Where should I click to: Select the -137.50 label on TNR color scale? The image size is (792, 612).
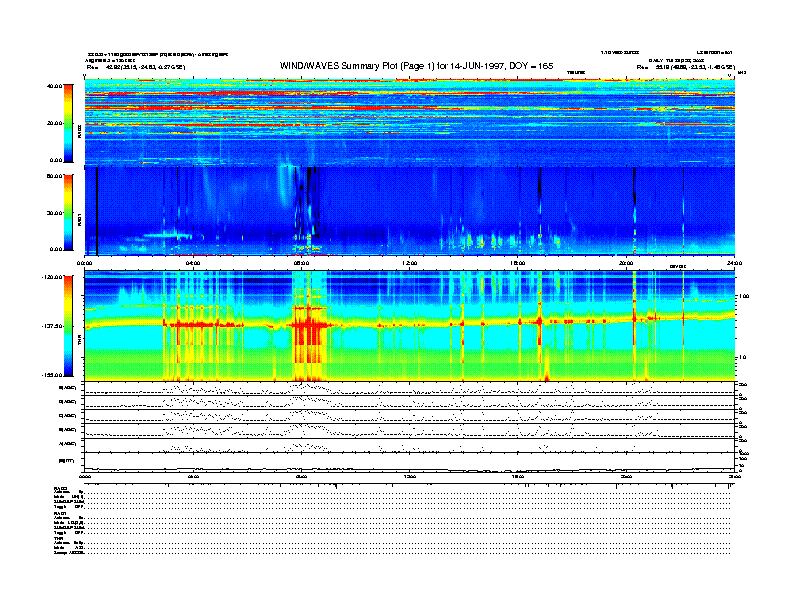point(52,326)
